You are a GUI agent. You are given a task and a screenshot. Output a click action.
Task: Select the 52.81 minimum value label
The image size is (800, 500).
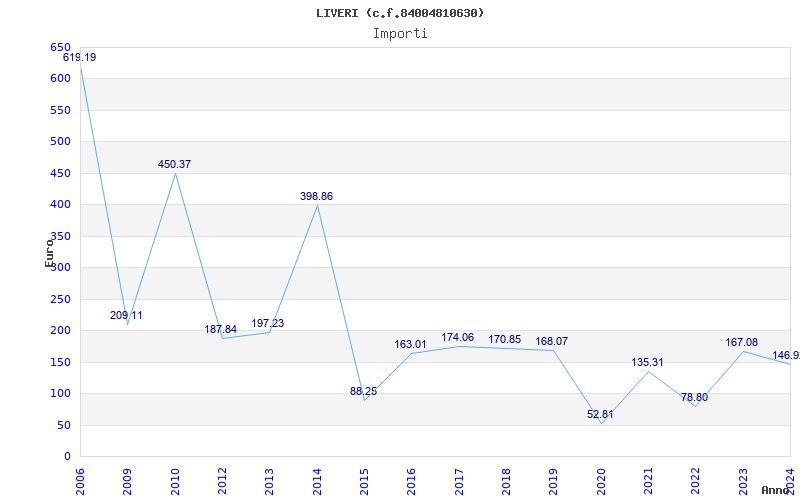(600, 414)
